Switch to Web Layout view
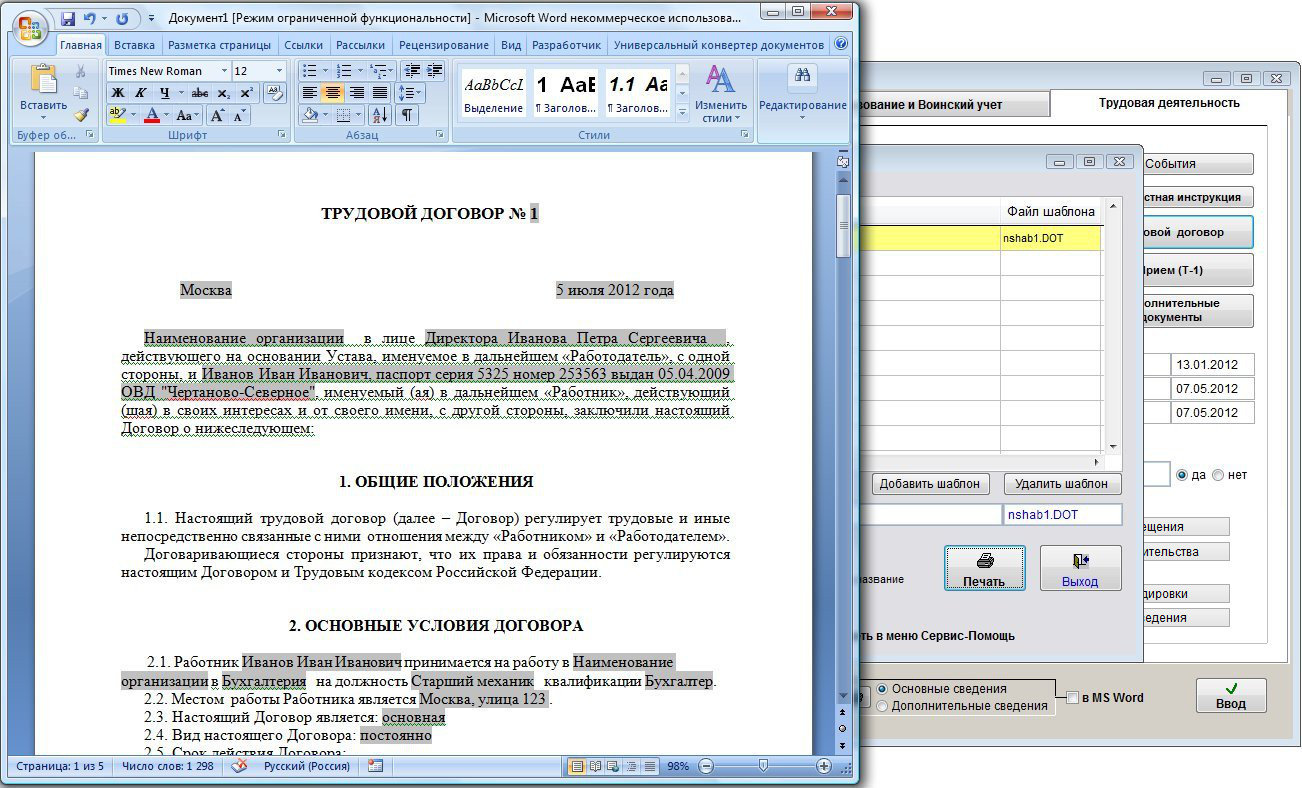The height and width of the screenshot is (788, 1302). point(614,766)
